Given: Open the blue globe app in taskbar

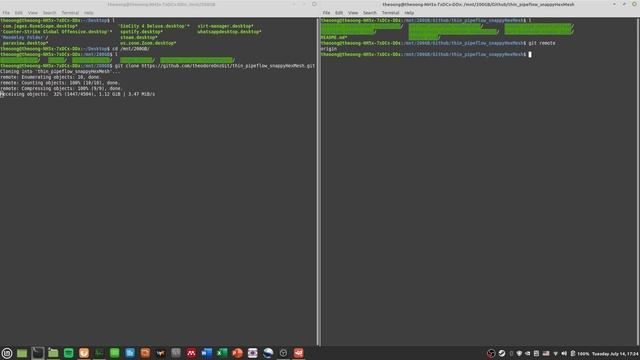Looking at the screenshot, I should (268, 353).
